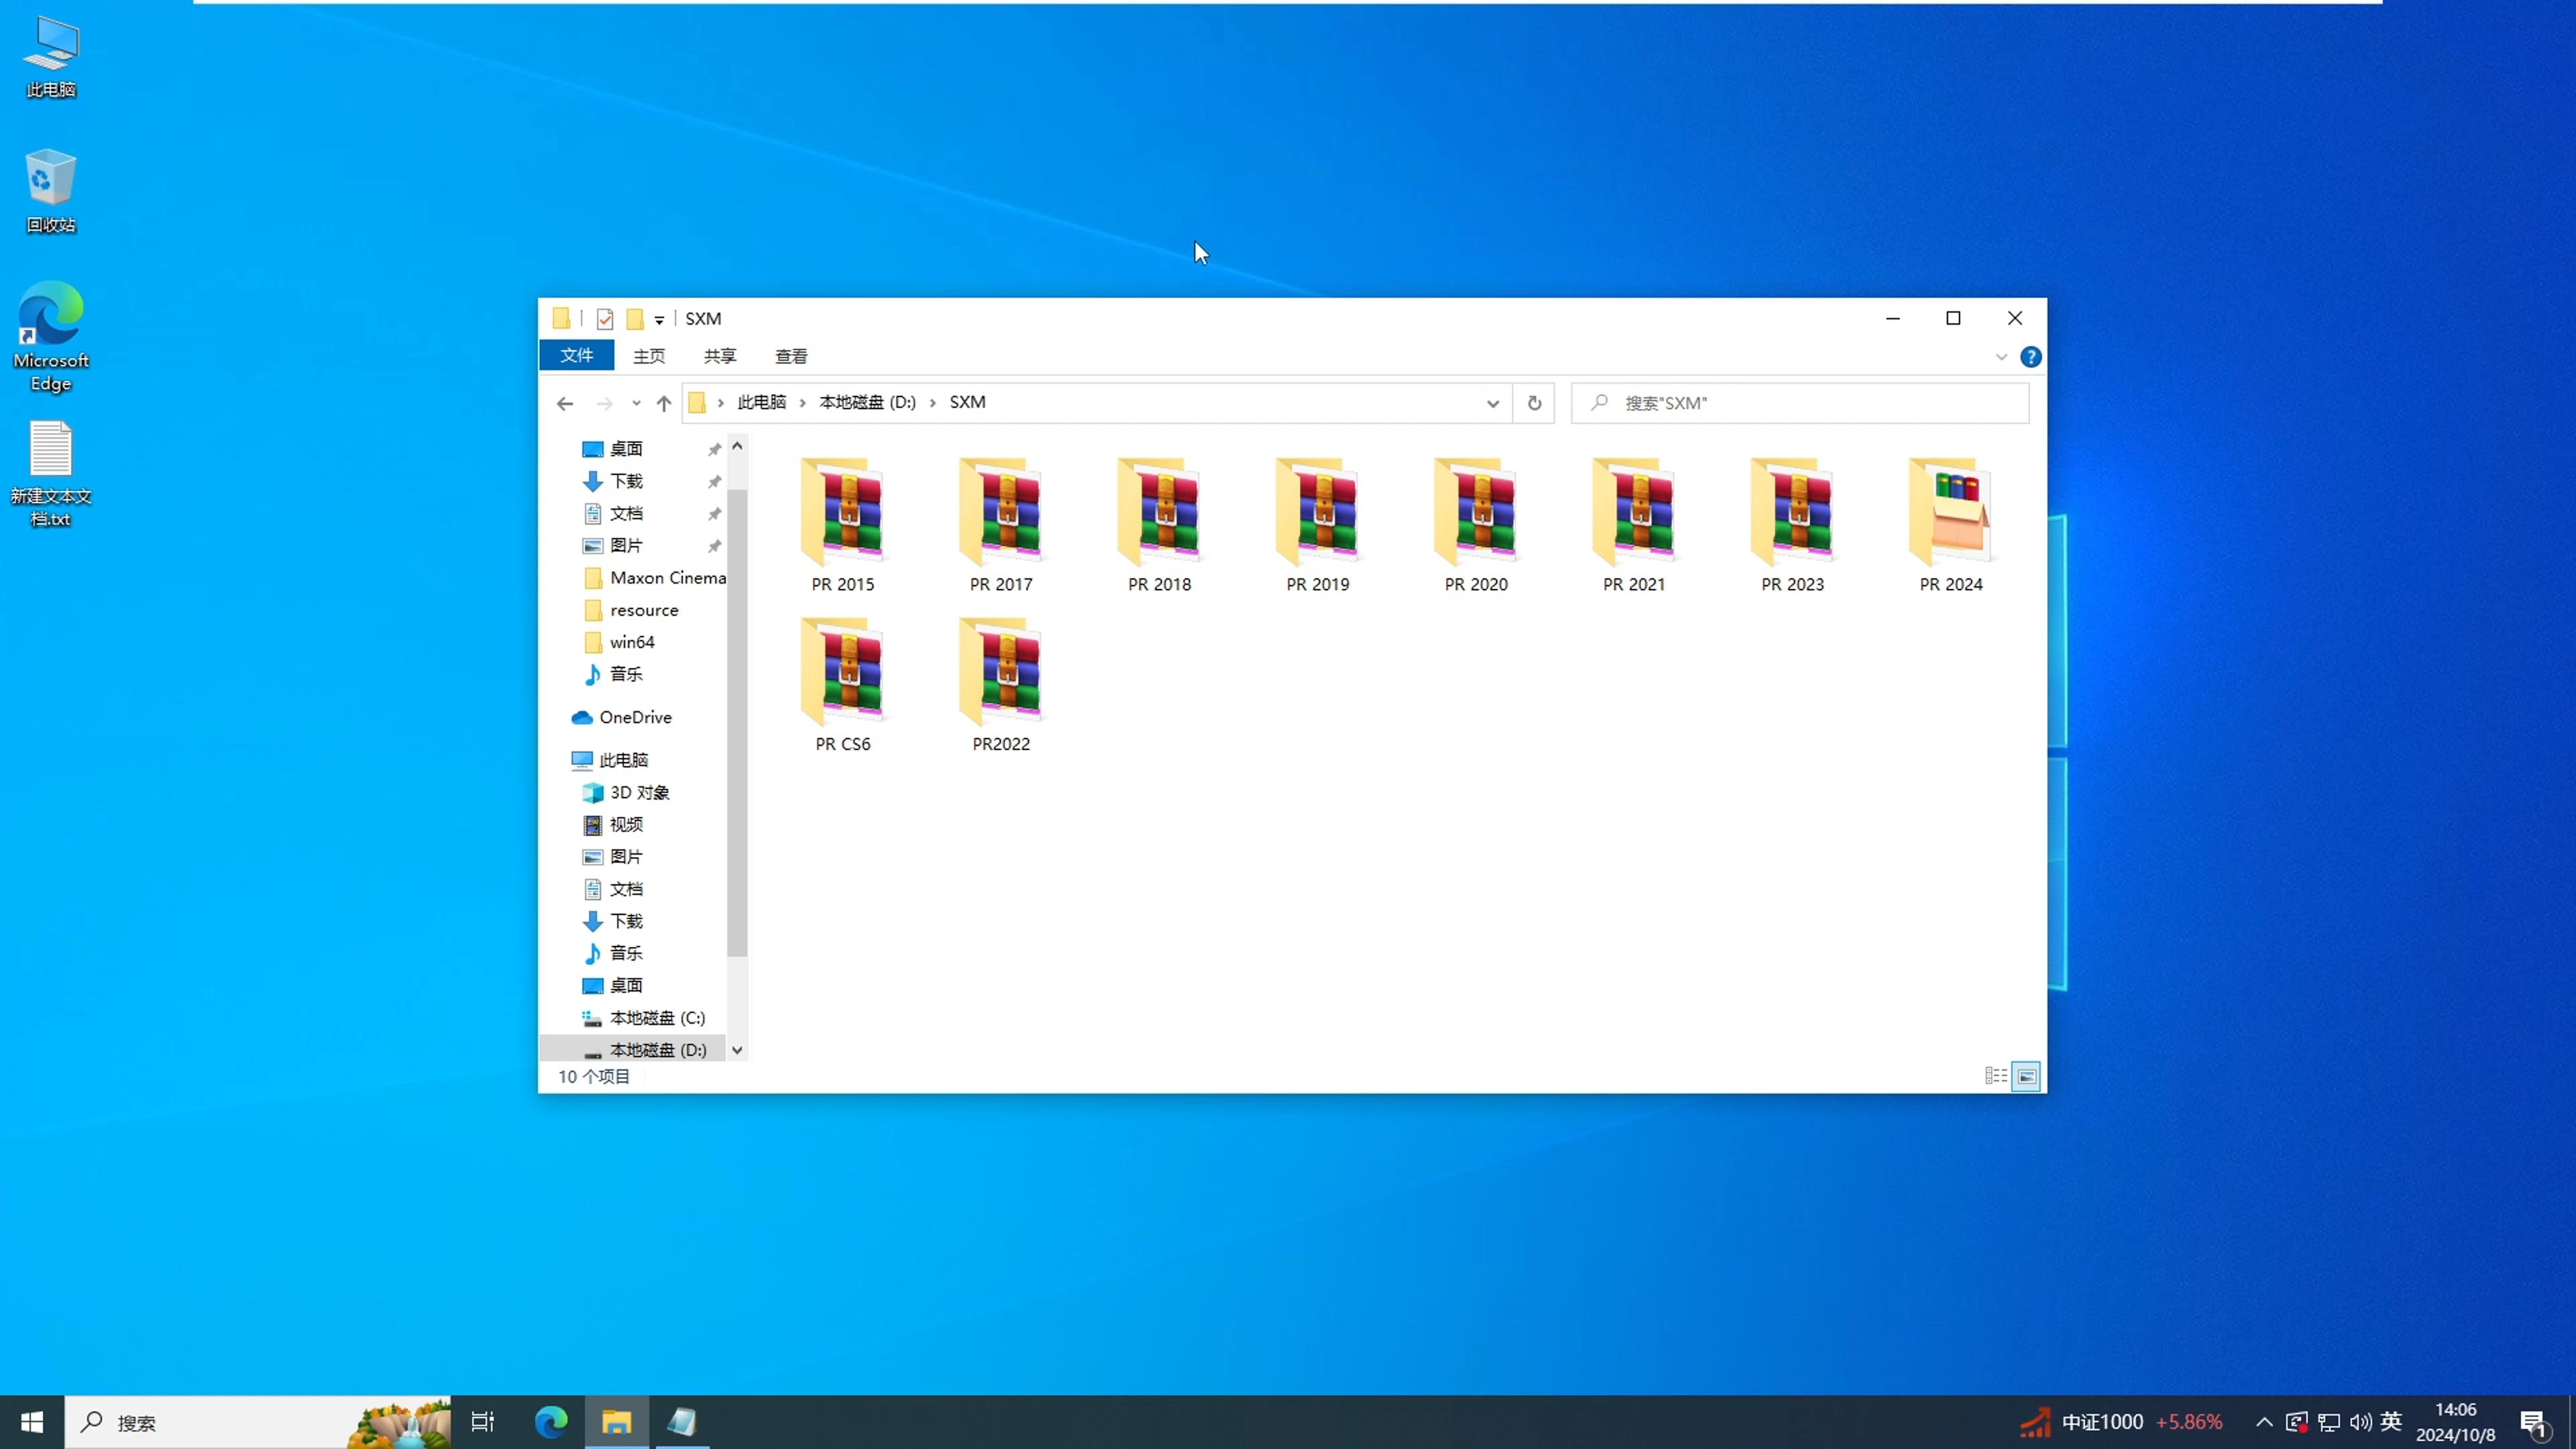Click the PR 2019 archive icon
Viewport: 2576px width, 1449px height.
[1318, 514]
